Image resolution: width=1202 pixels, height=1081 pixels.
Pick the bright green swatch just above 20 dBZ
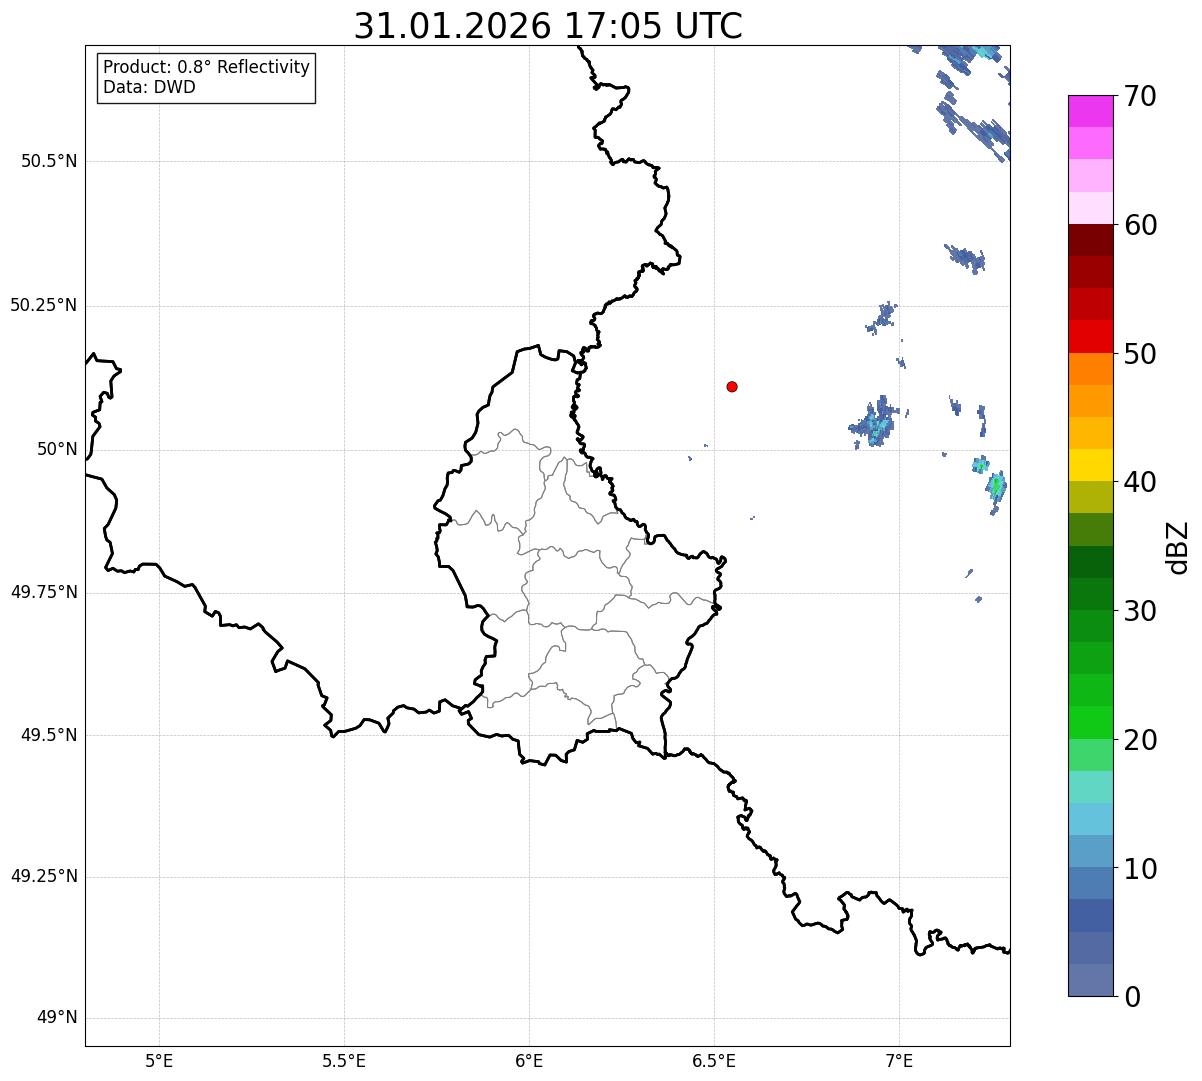tap(1090, 722)
